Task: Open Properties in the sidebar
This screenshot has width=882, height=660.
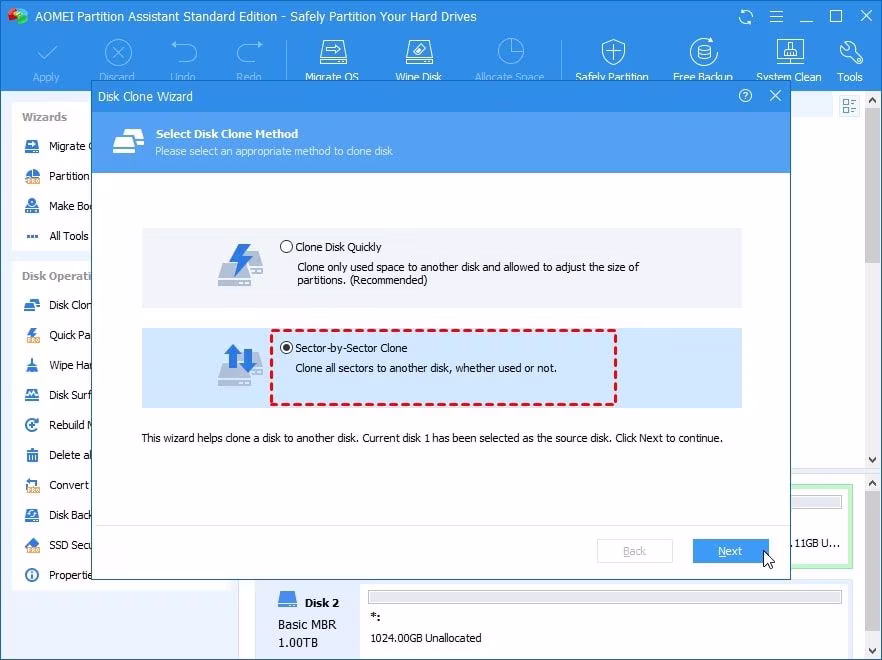Action: [x=57, y=574]
